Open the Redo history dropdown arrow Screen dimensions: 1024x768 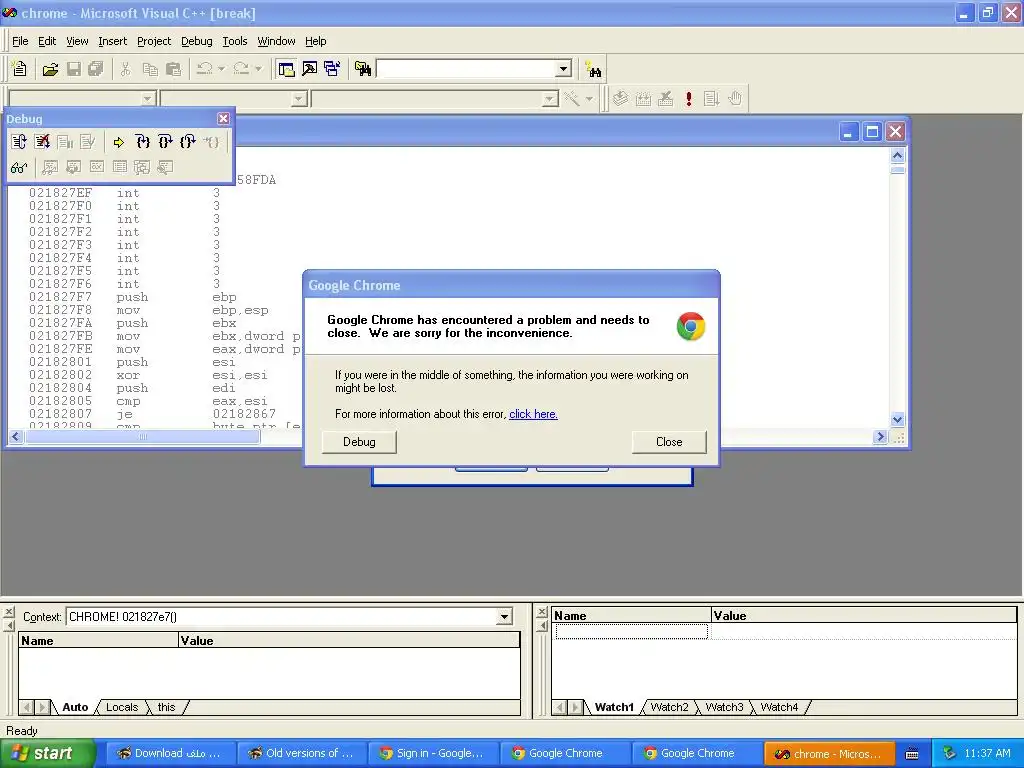coord(258,69)
